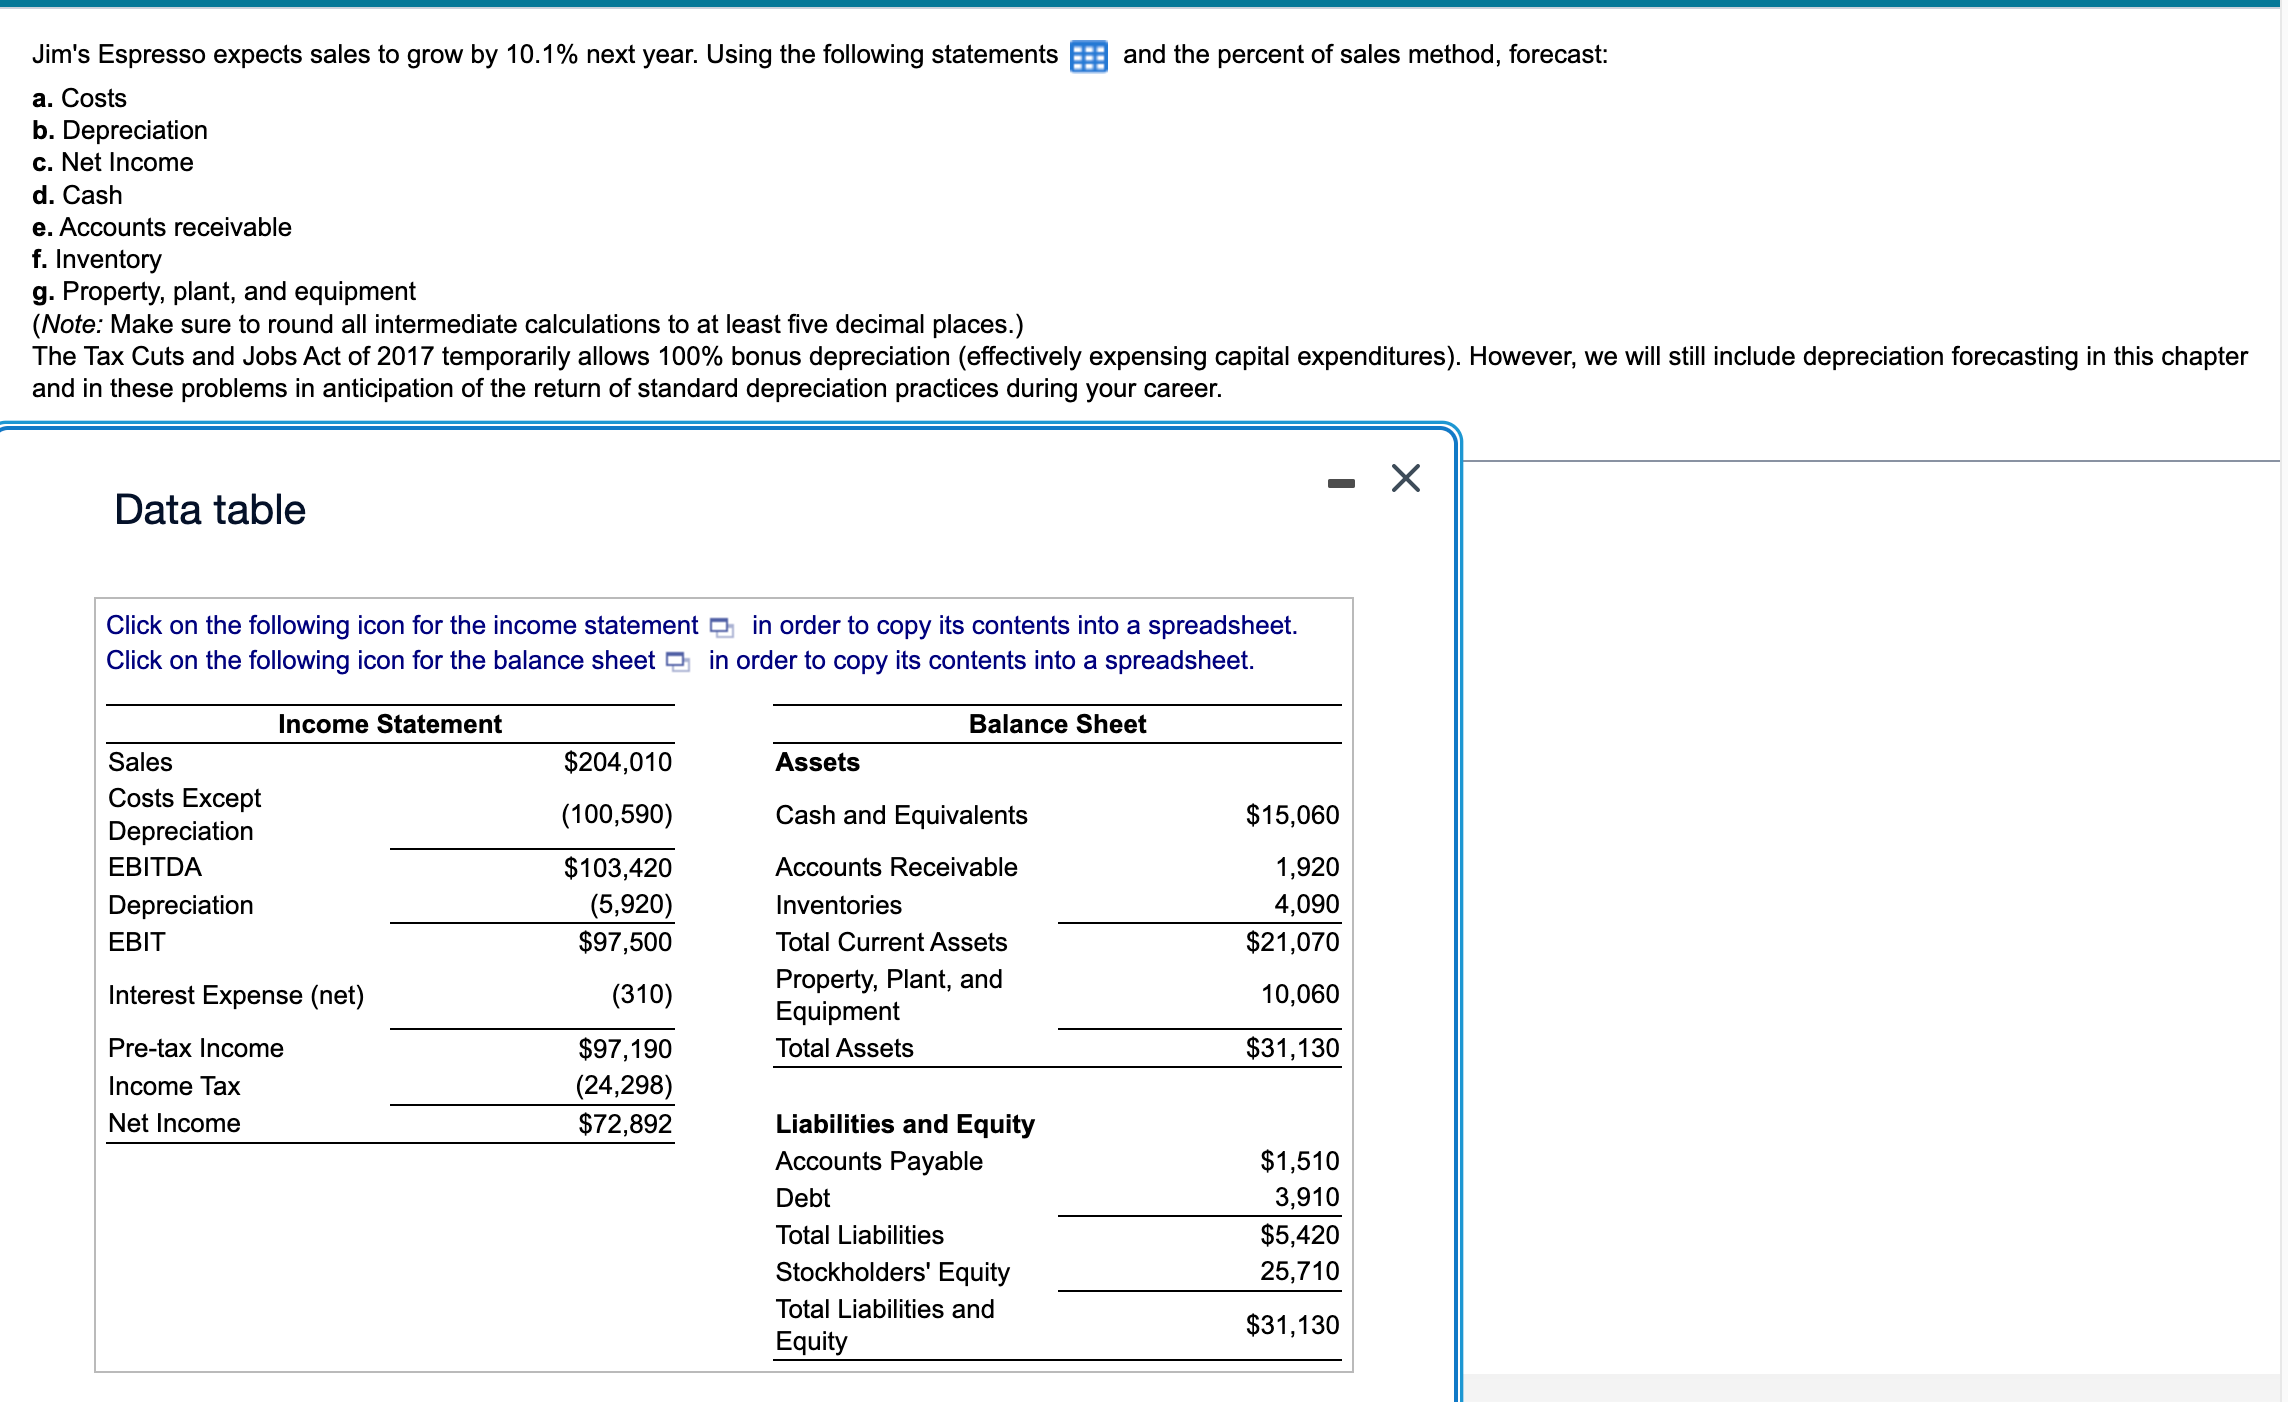The height and width of the screenshot is (1402, 2288).
Task: Click the income statement copy icon
Action: 721,627
